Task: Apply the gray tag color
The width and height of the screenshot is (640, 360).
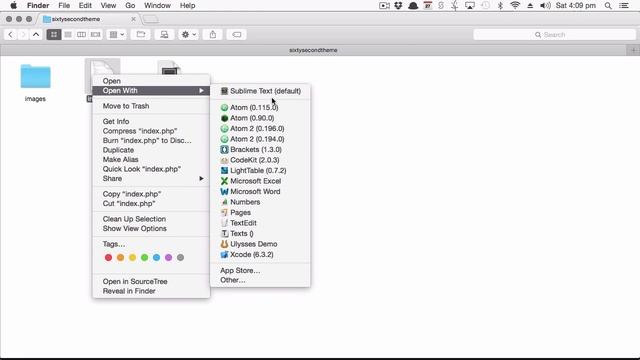Action: (180, 258)
